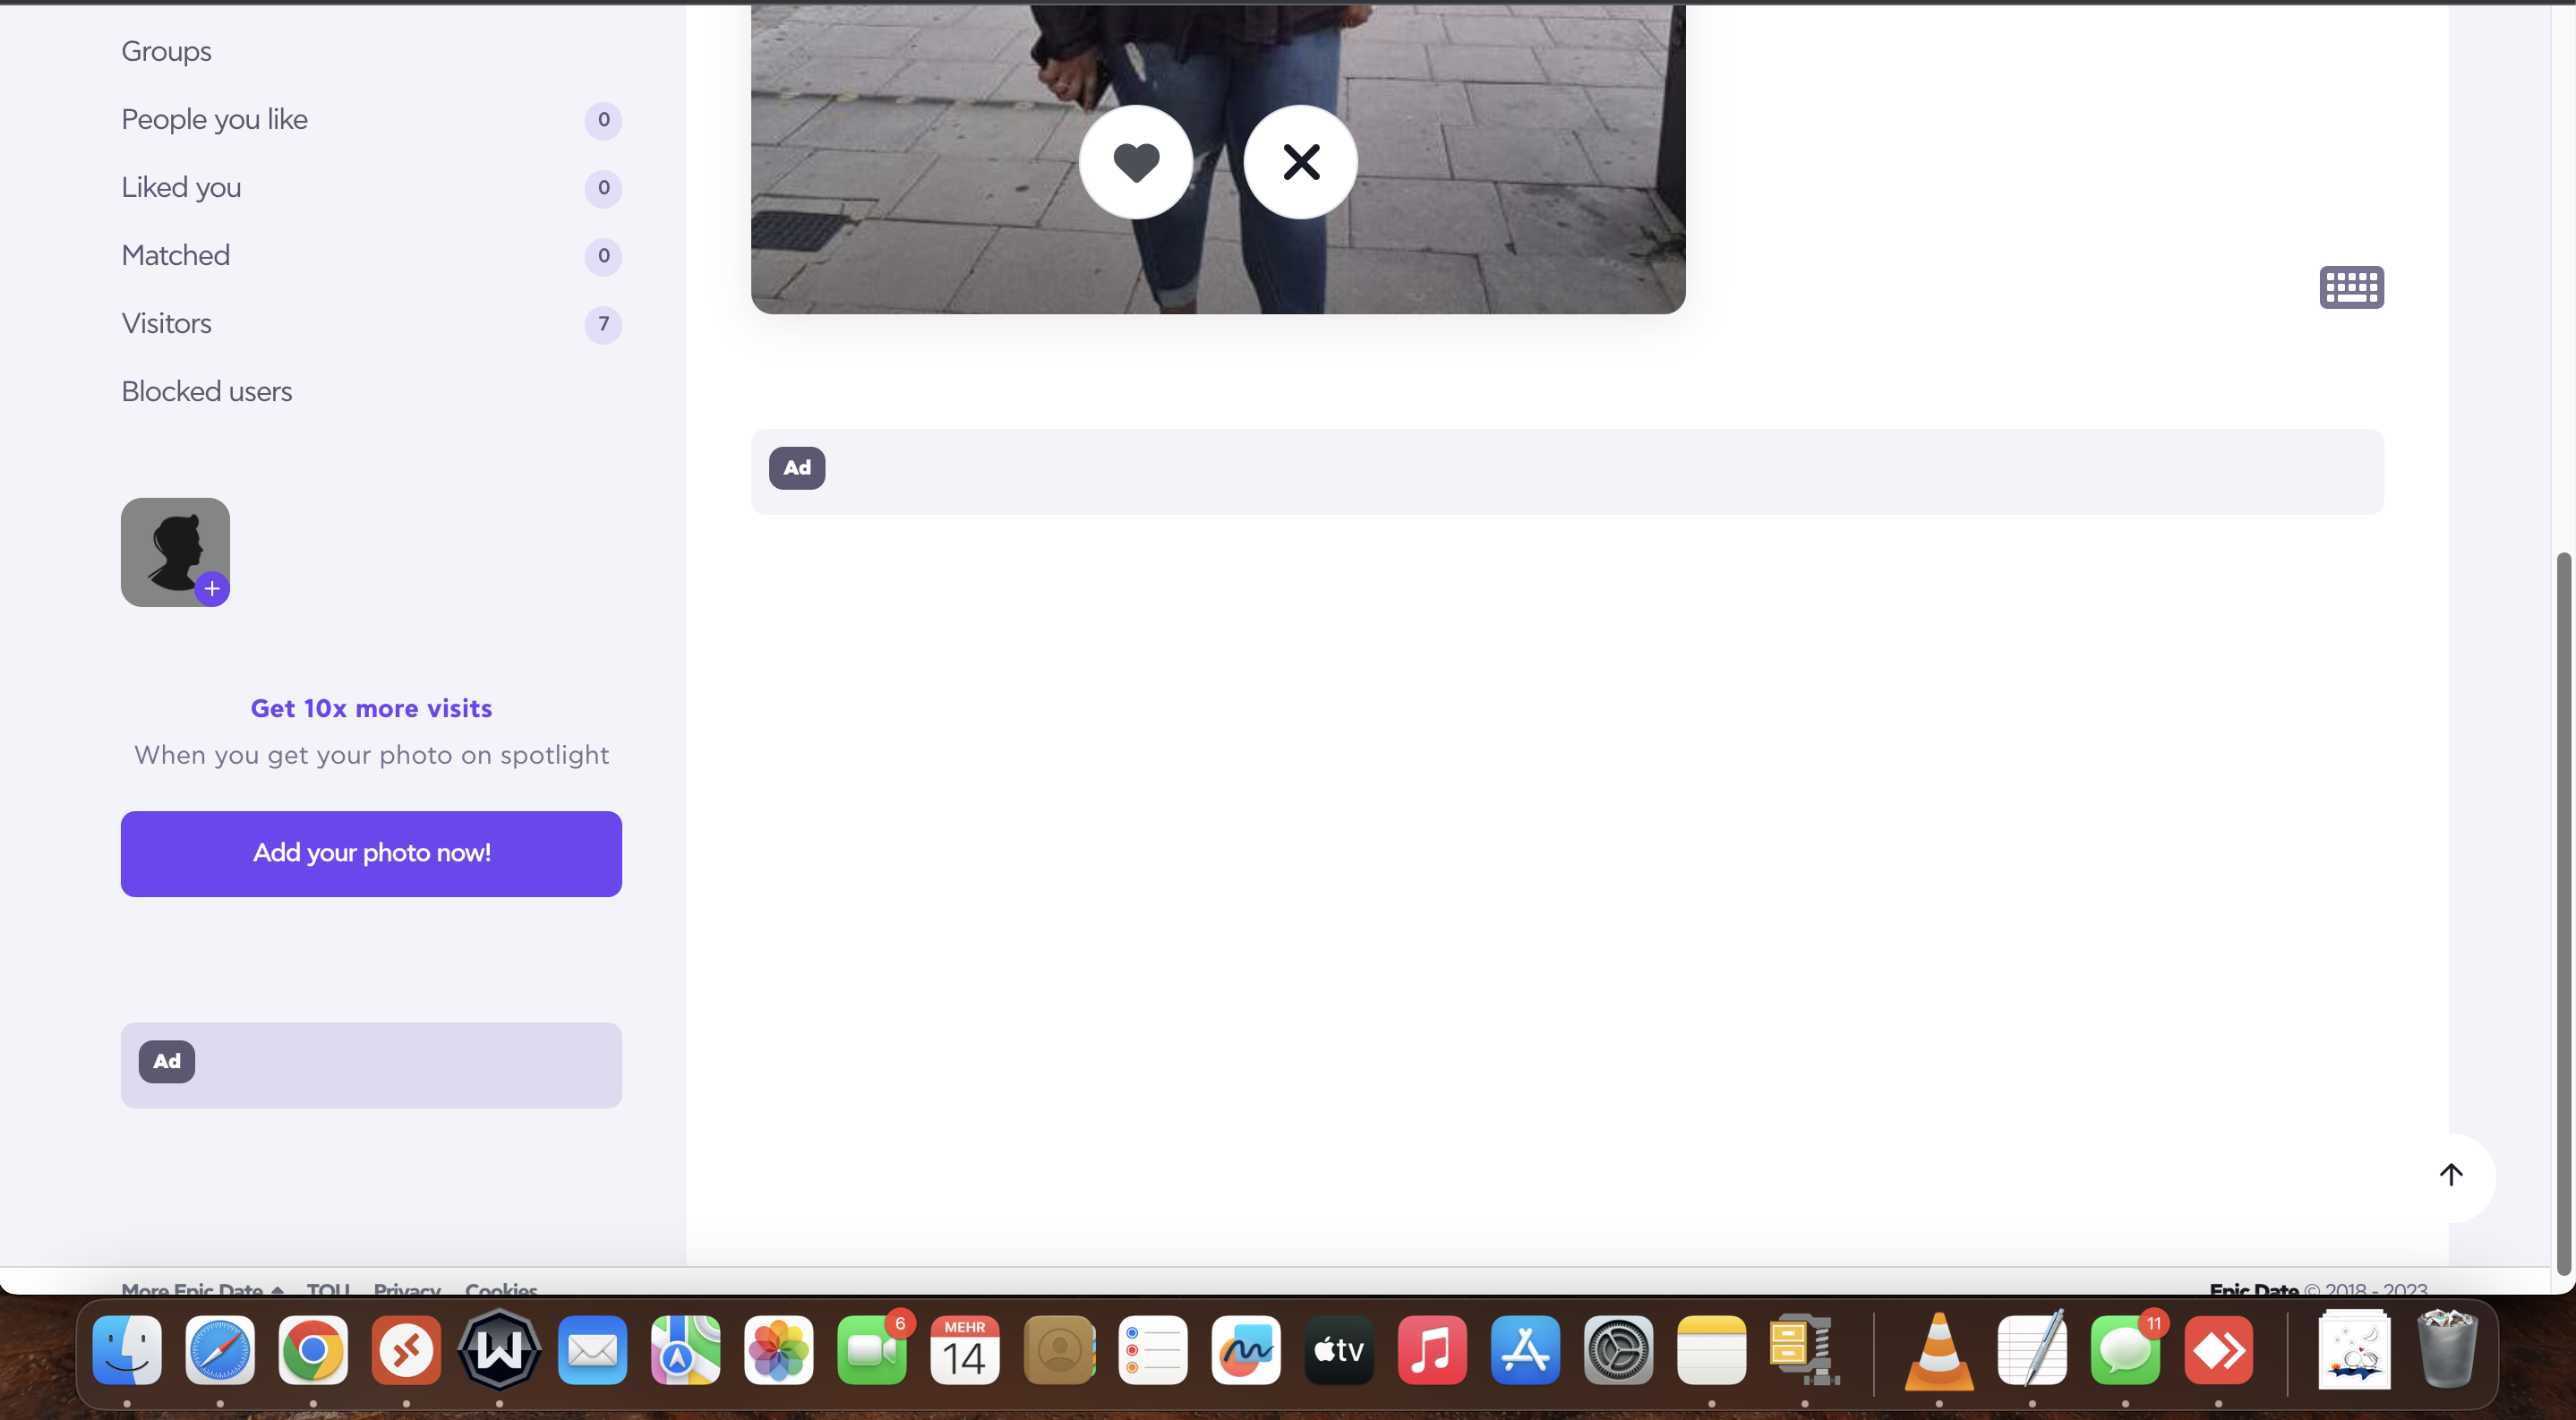Click the X dislike button on photo
The image size is (2576, 1420).
tap(1301, 162)
